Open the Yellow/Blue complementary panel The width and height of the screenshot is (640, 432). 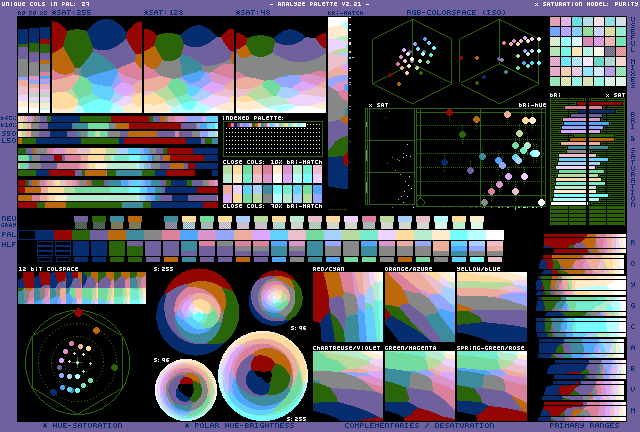(491, 308)
